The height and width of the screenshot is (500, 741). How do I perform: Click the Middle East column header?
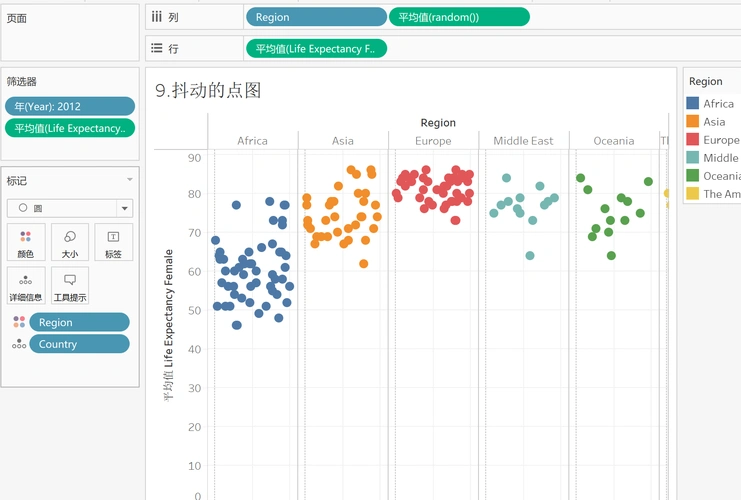[523, 141]
